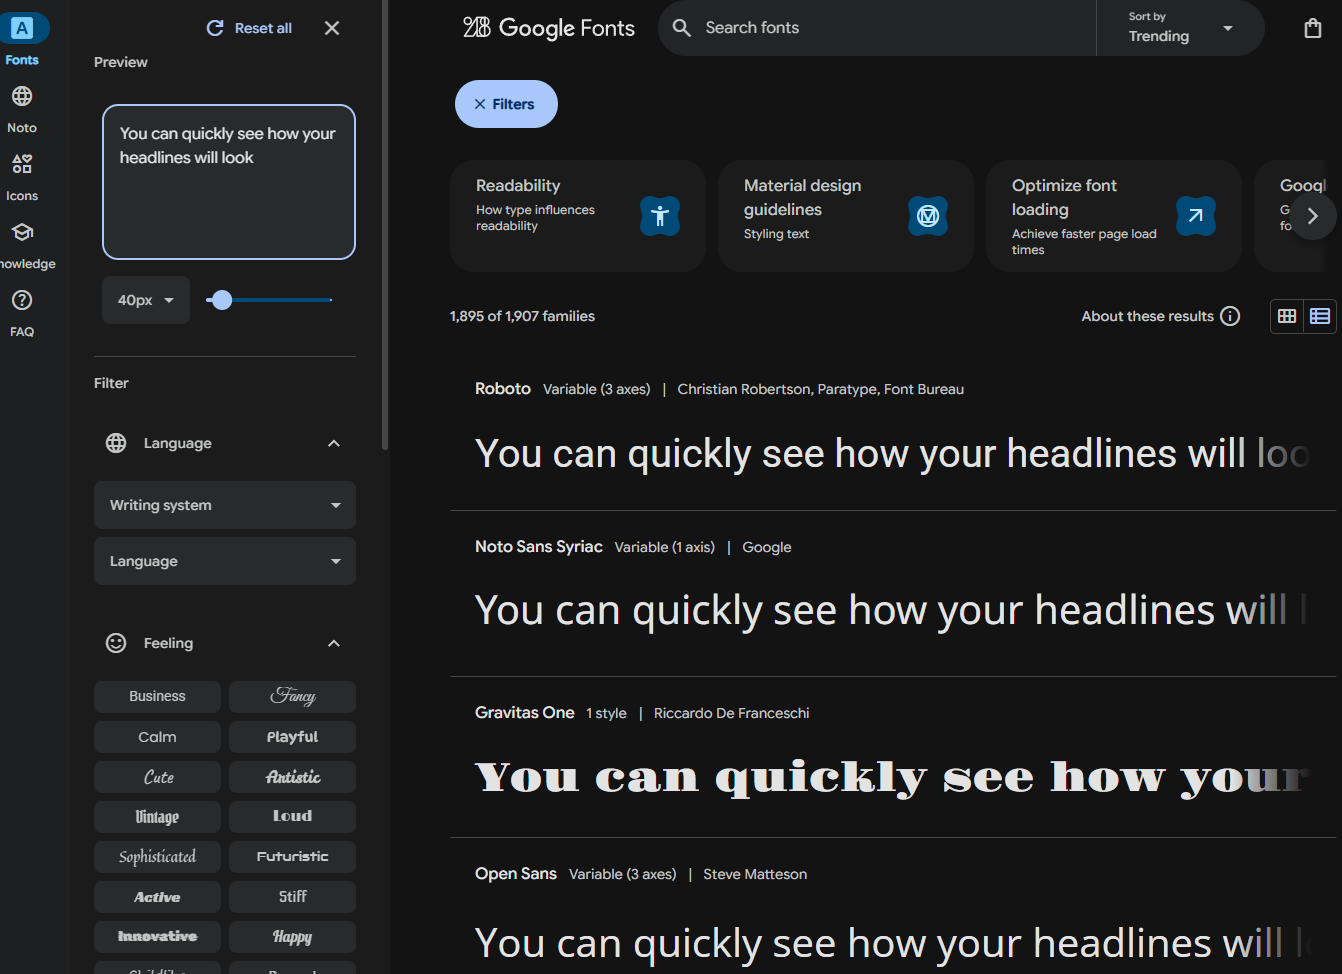1342x974 pixels.
Task: Click the preview font size slider handle
Action: pyautogui.click(x=222, y=300)
